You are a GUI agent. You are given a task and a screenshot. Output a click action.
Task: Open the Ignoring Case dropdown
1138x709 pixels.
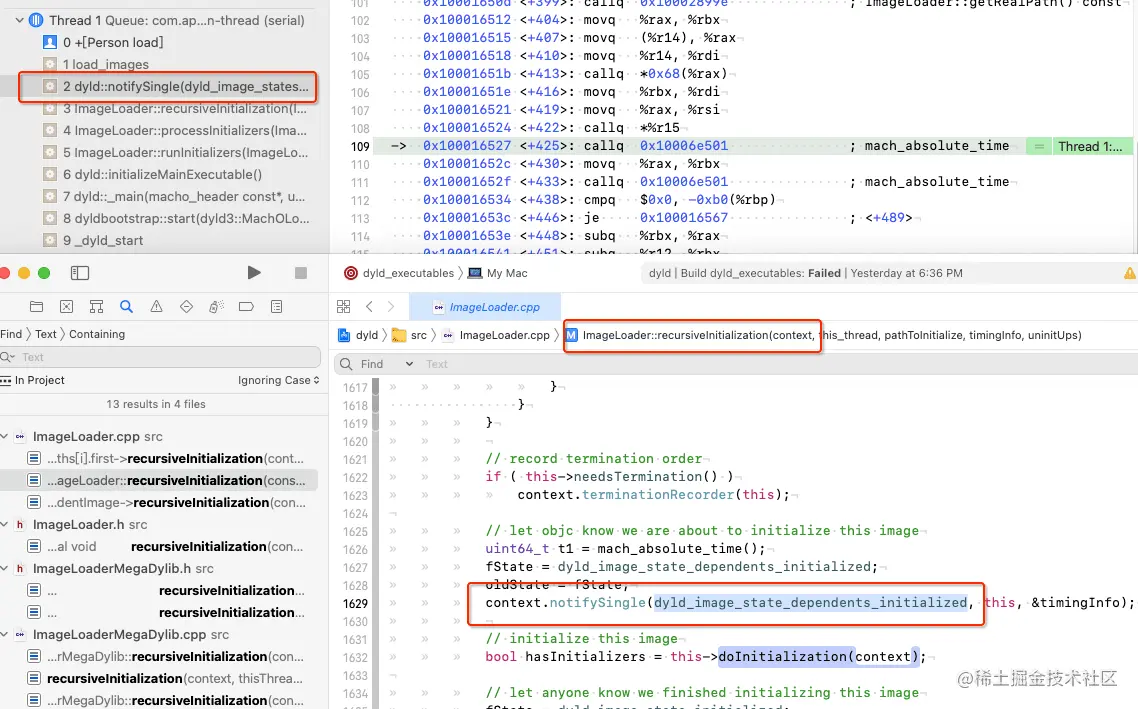[x=279, y=380]
